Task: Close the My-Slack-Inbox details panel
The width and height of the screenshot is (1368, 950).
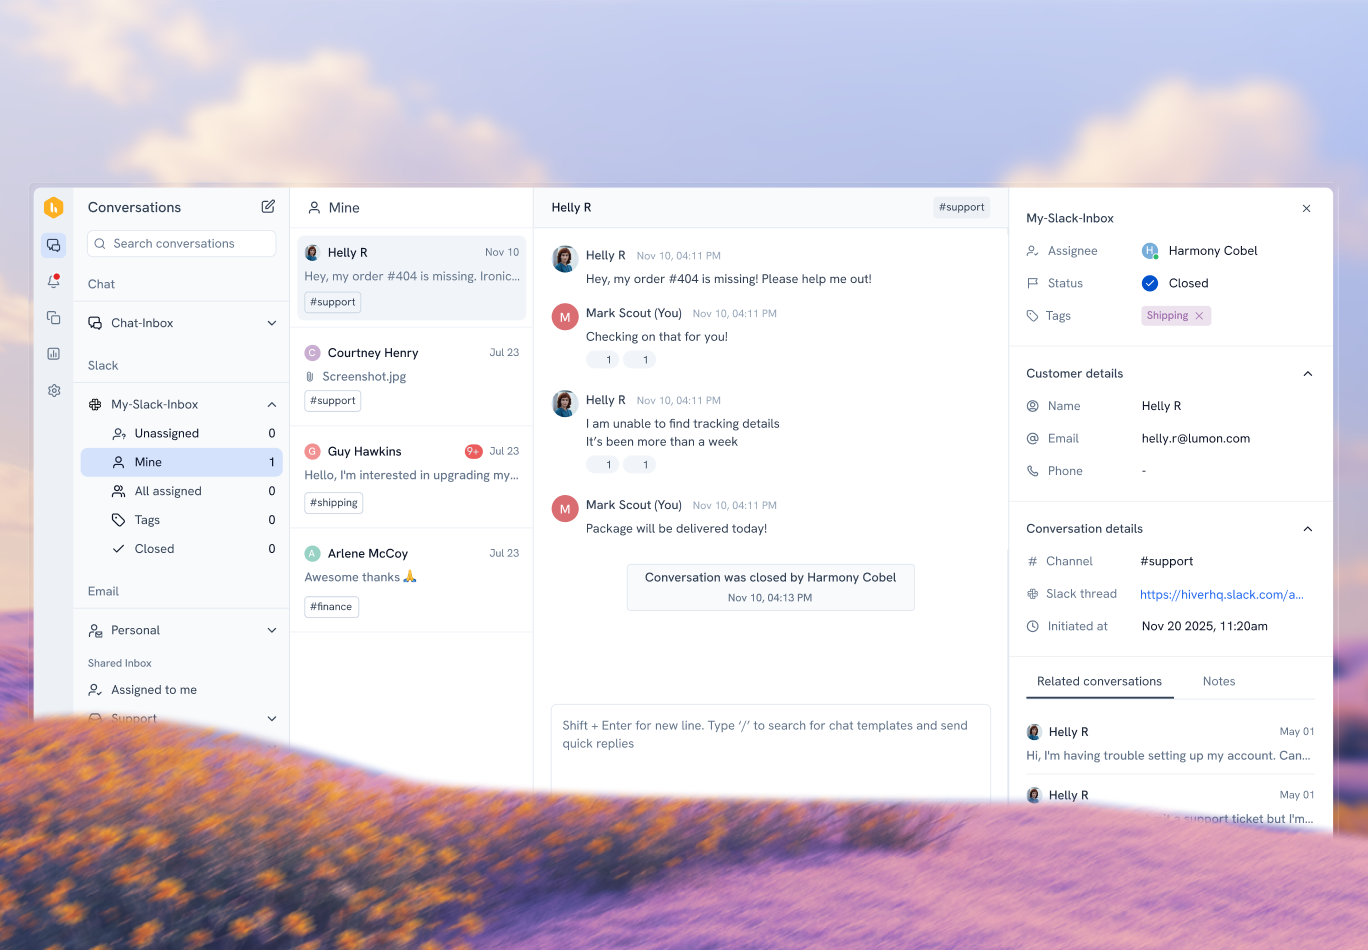Action: 1306,208
